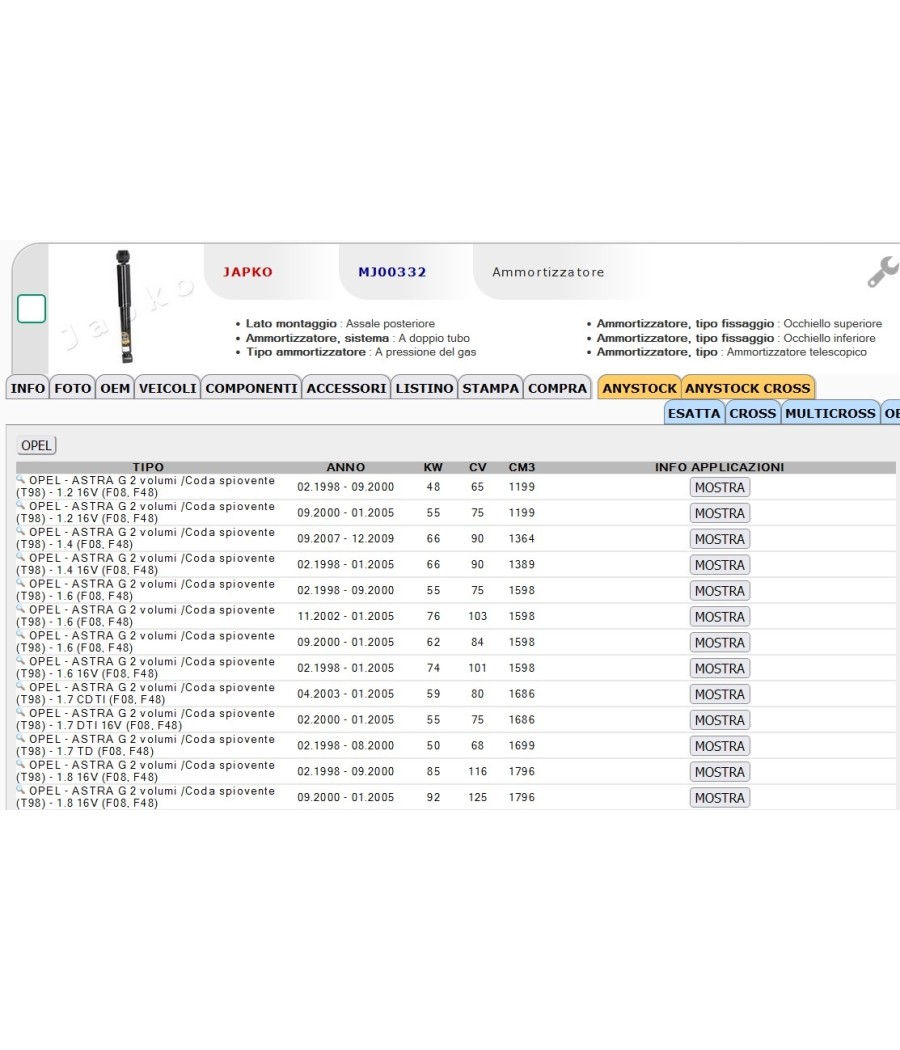The height and width of the screenshot is (1050, 900).
Task: Click MOSTRA for Astra 1.6 16V 101 CV
Action: 720,668
